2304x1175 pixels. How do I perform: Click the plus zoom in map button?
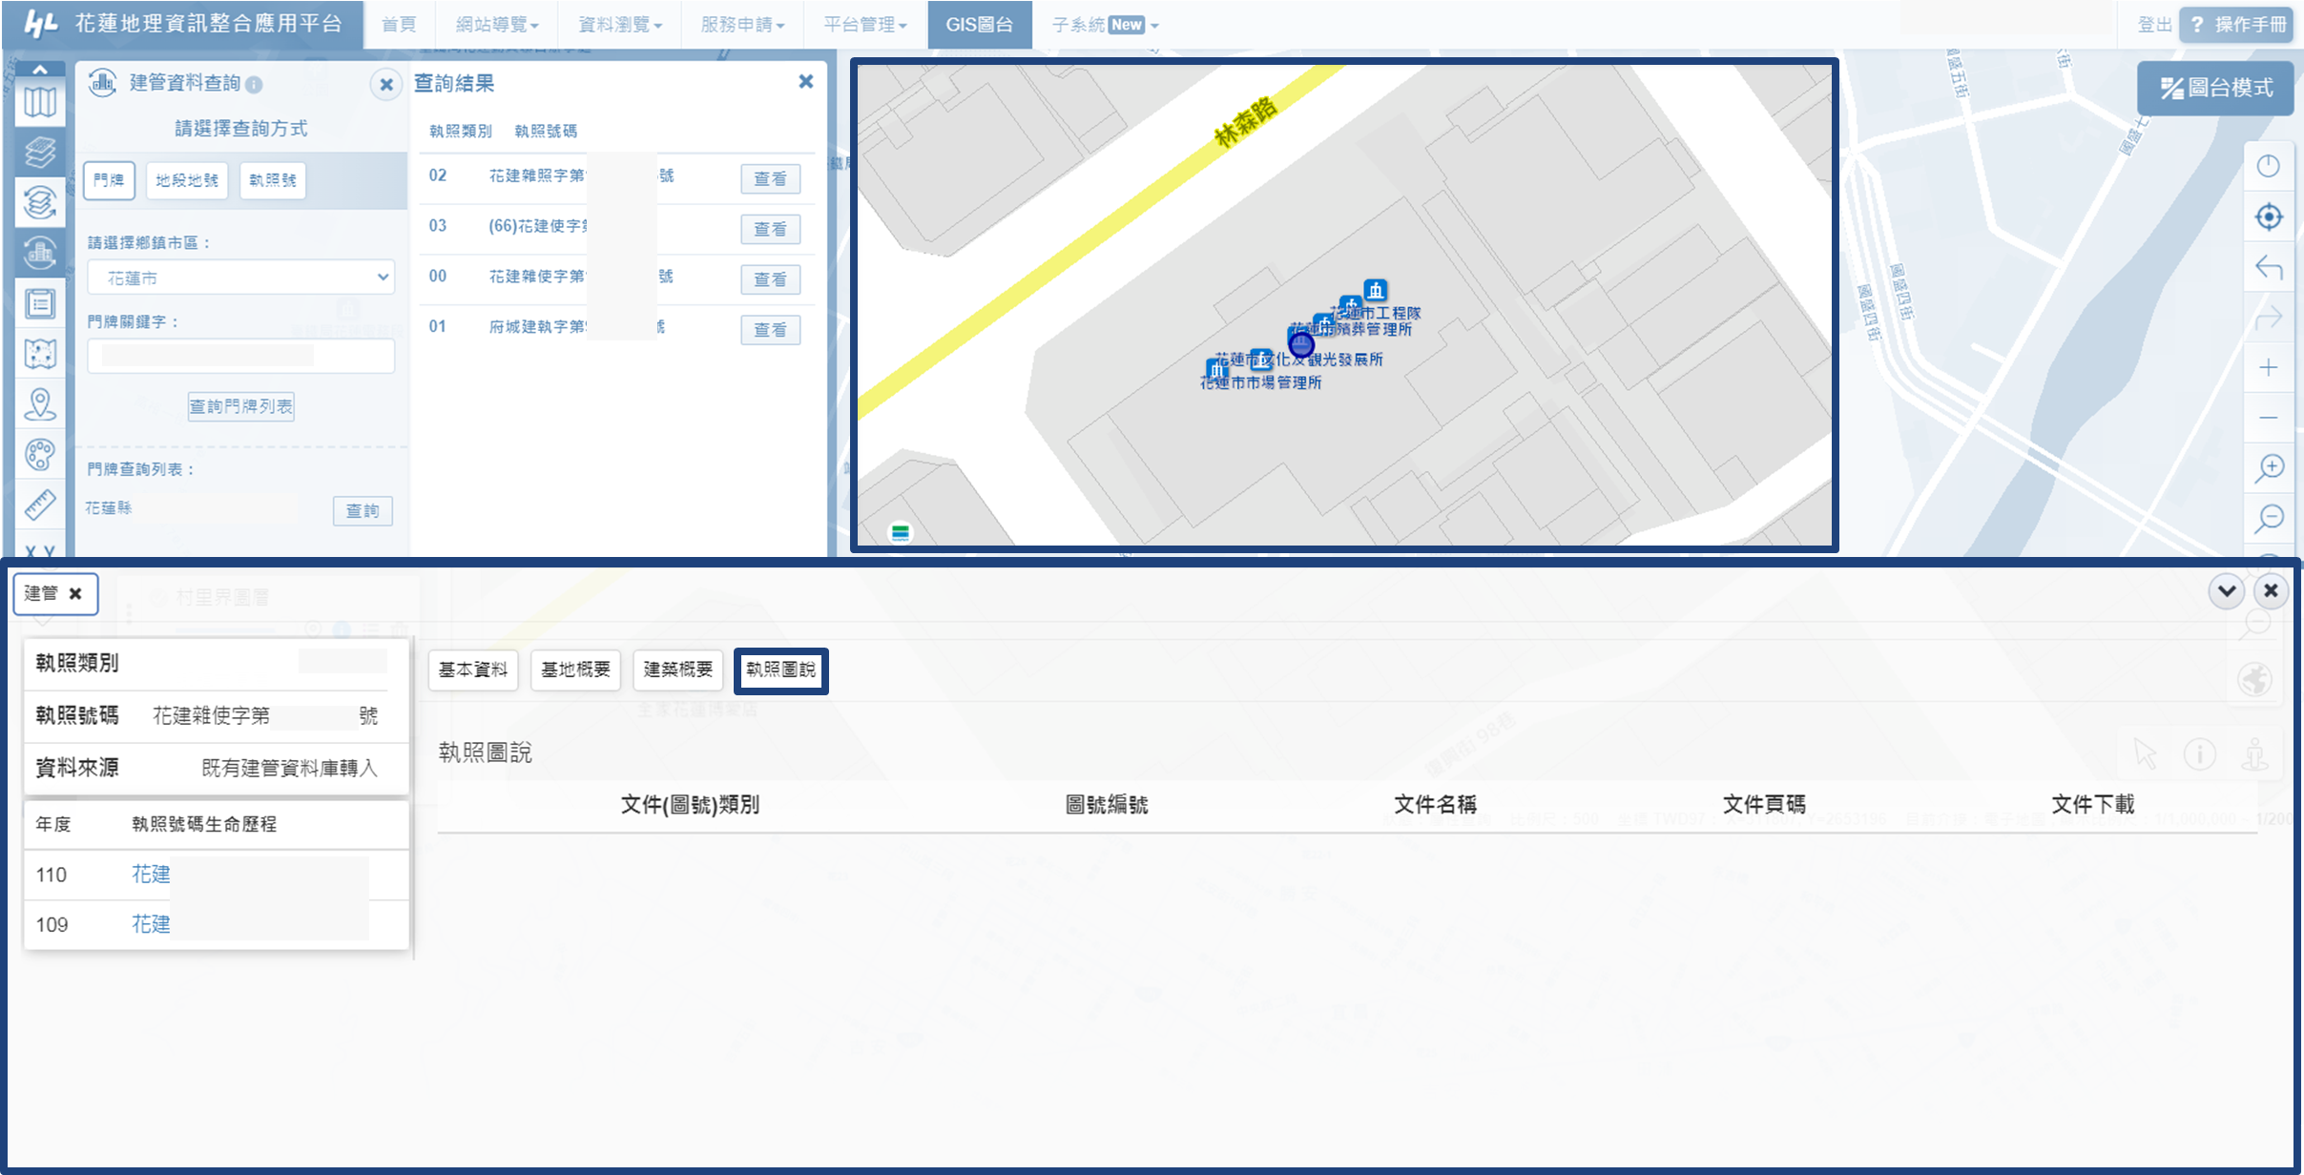pyautogui.click(x=2269, y=368)
